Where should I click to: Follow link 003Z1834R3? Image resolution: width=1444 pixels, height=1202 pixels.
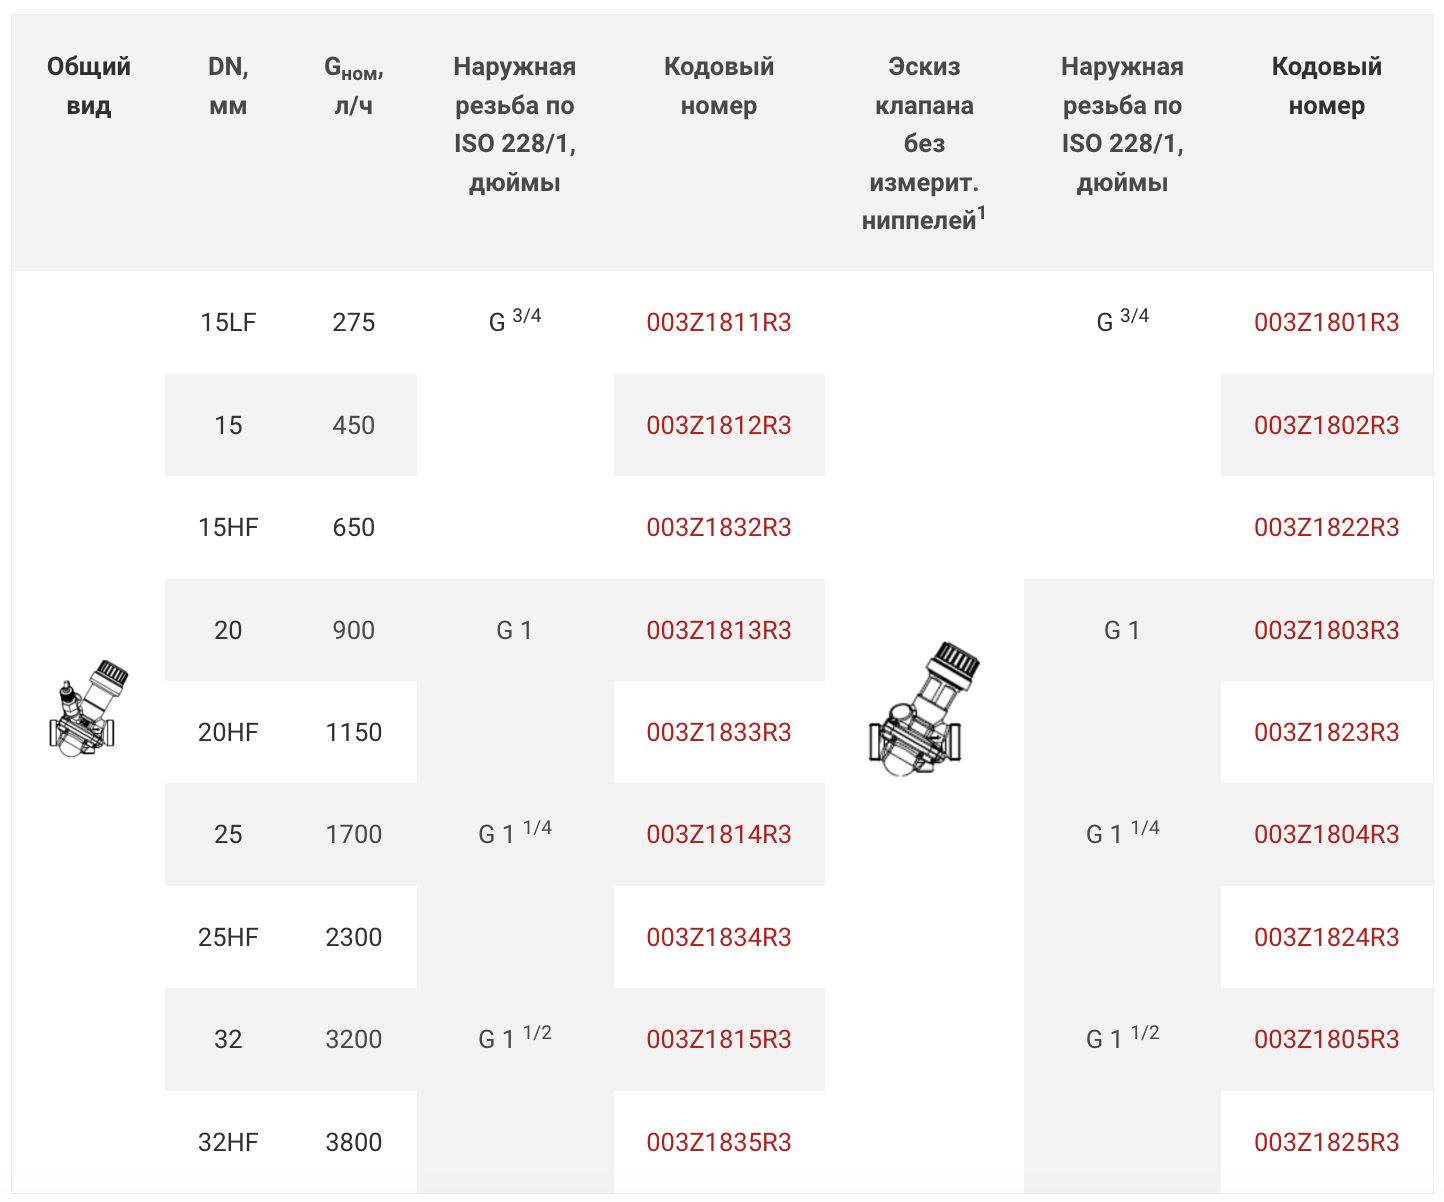pos(719,938)
